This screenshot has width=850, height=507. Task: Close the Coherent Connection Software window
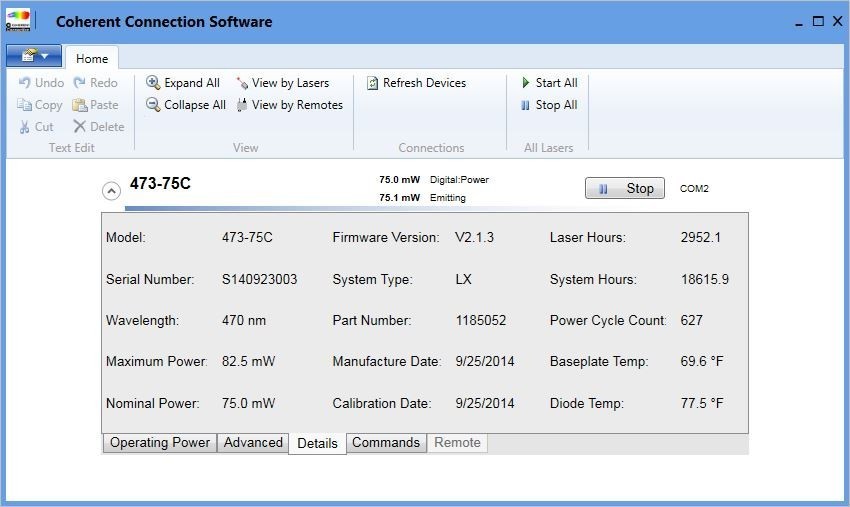(838, 21)
